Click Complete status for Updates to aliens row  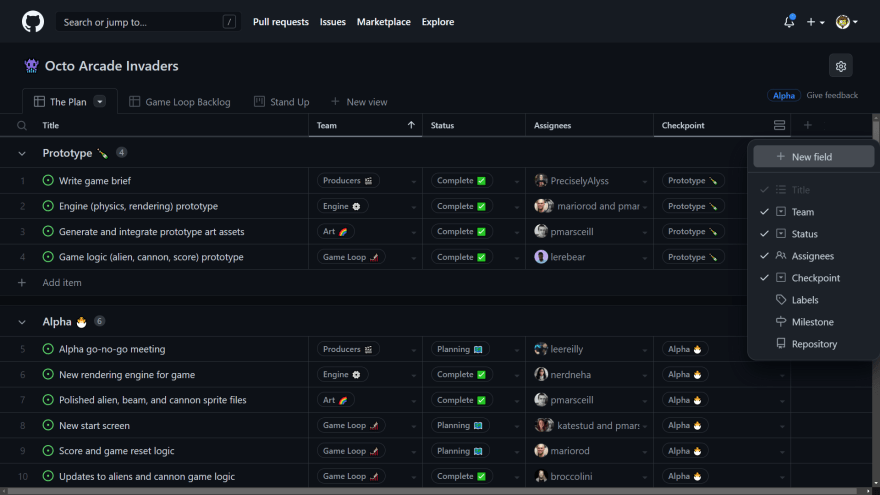[x=461, y=476]
